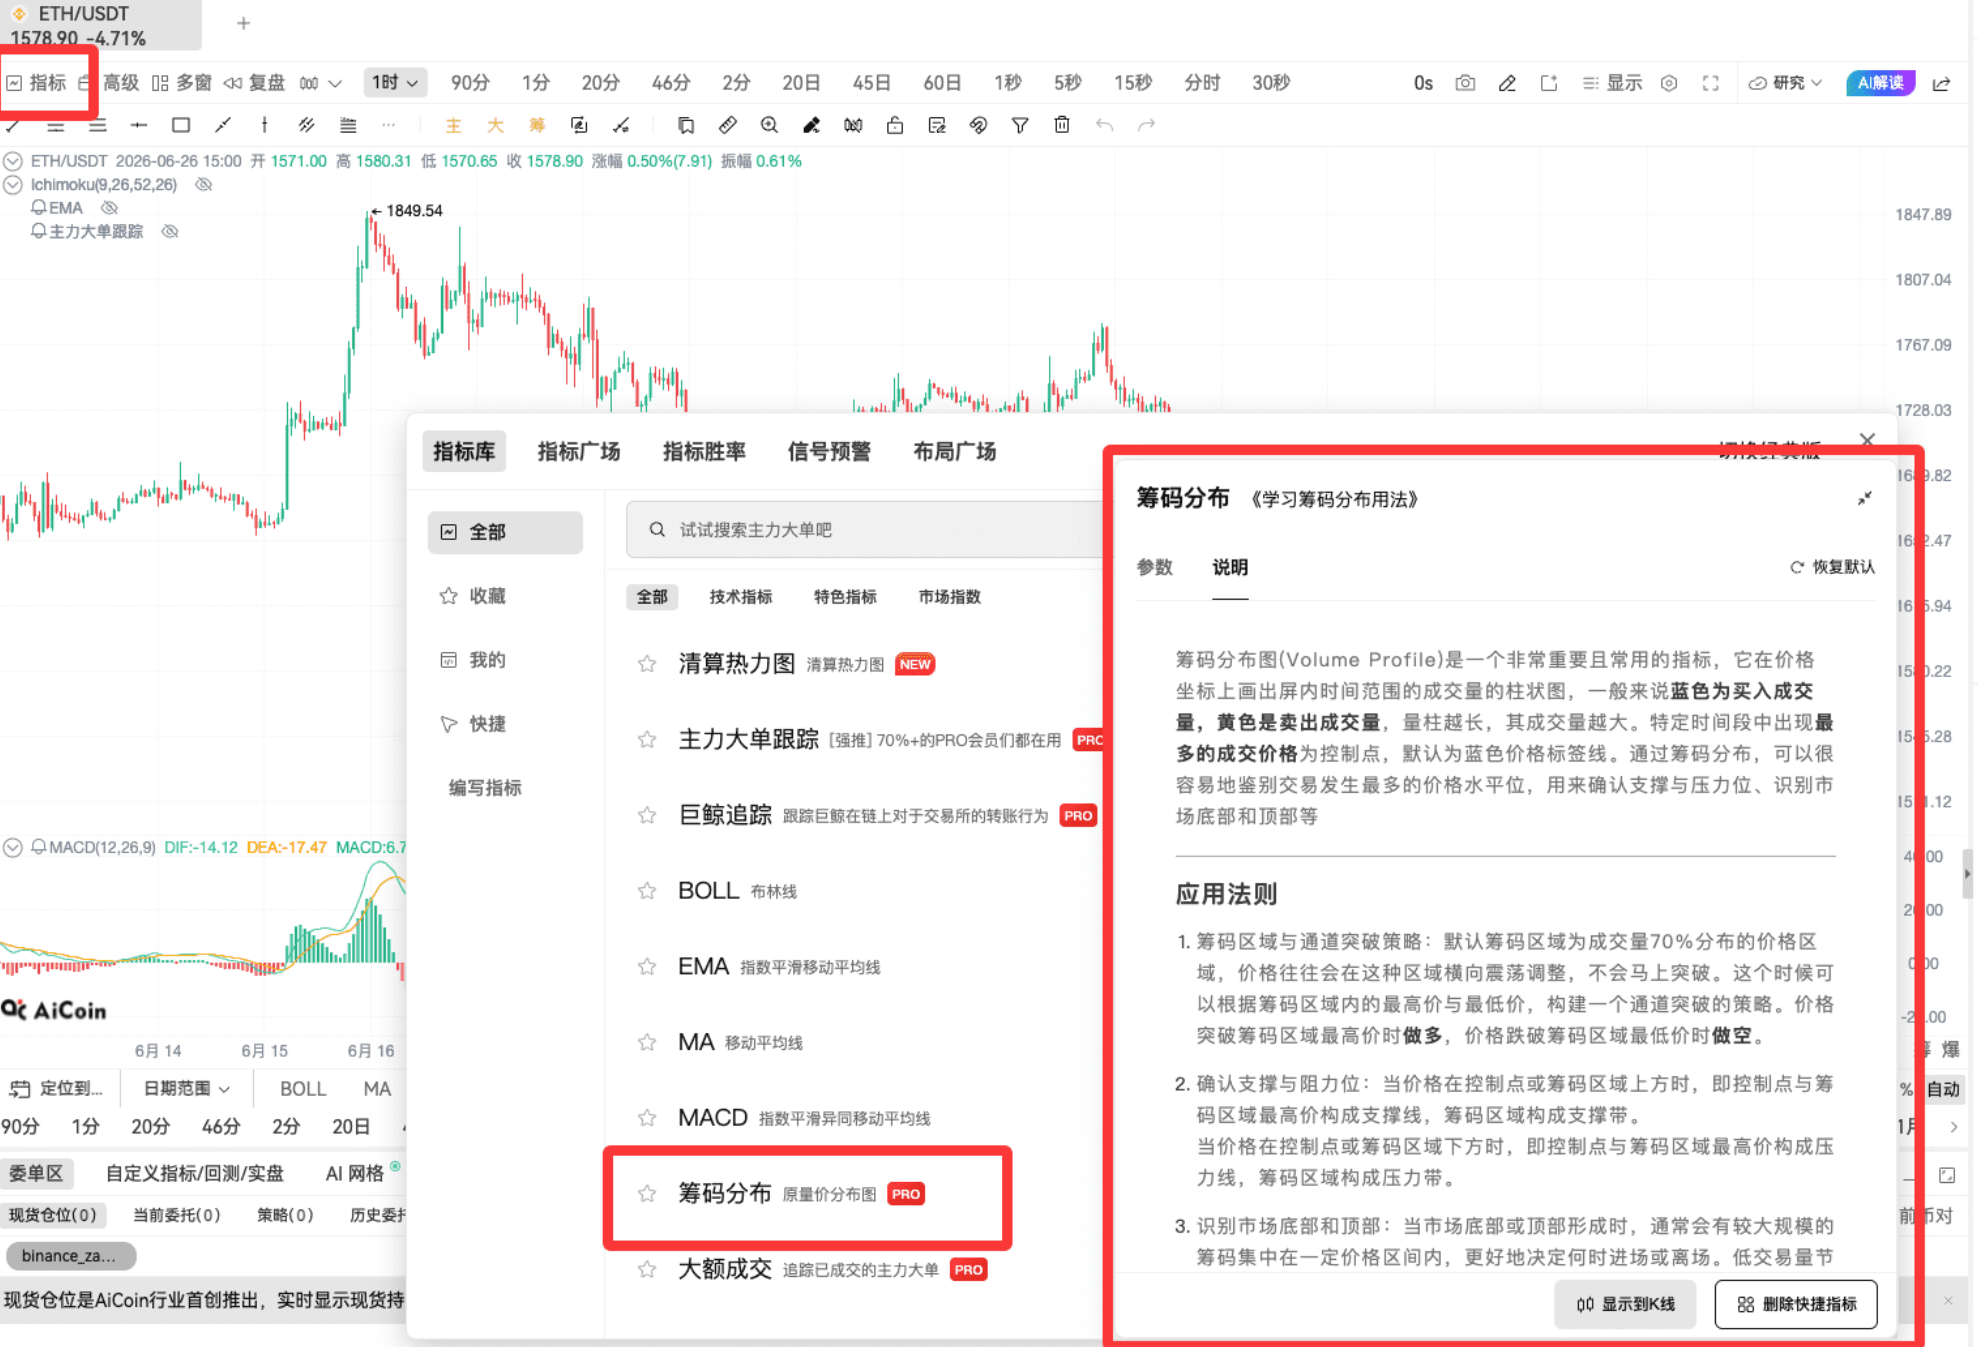Viewport: 1978px width, 1347px height.
Task: Click the lock drawings icon
Action: (895, 125)
